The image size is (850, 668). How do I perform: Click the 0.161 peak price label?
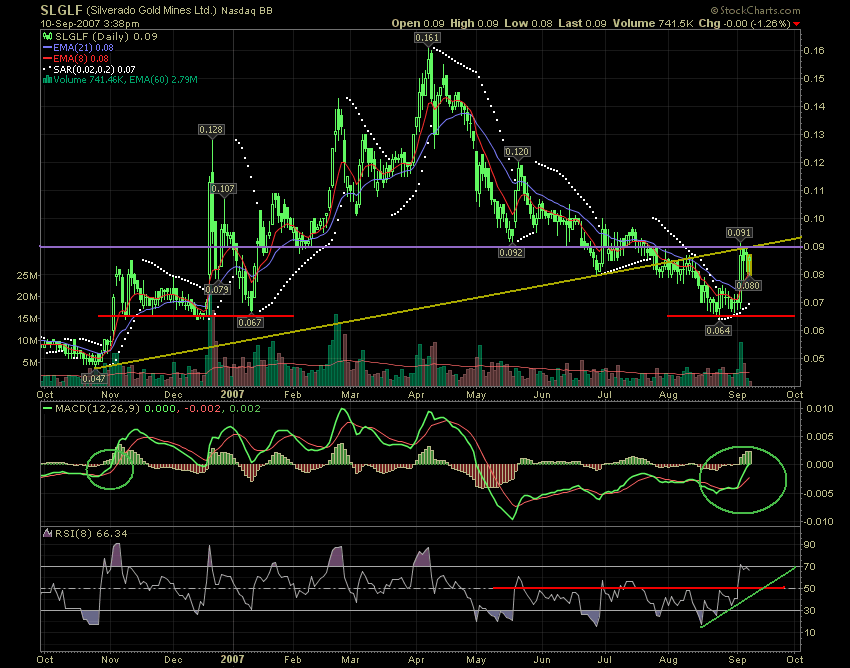click(427, 37)
